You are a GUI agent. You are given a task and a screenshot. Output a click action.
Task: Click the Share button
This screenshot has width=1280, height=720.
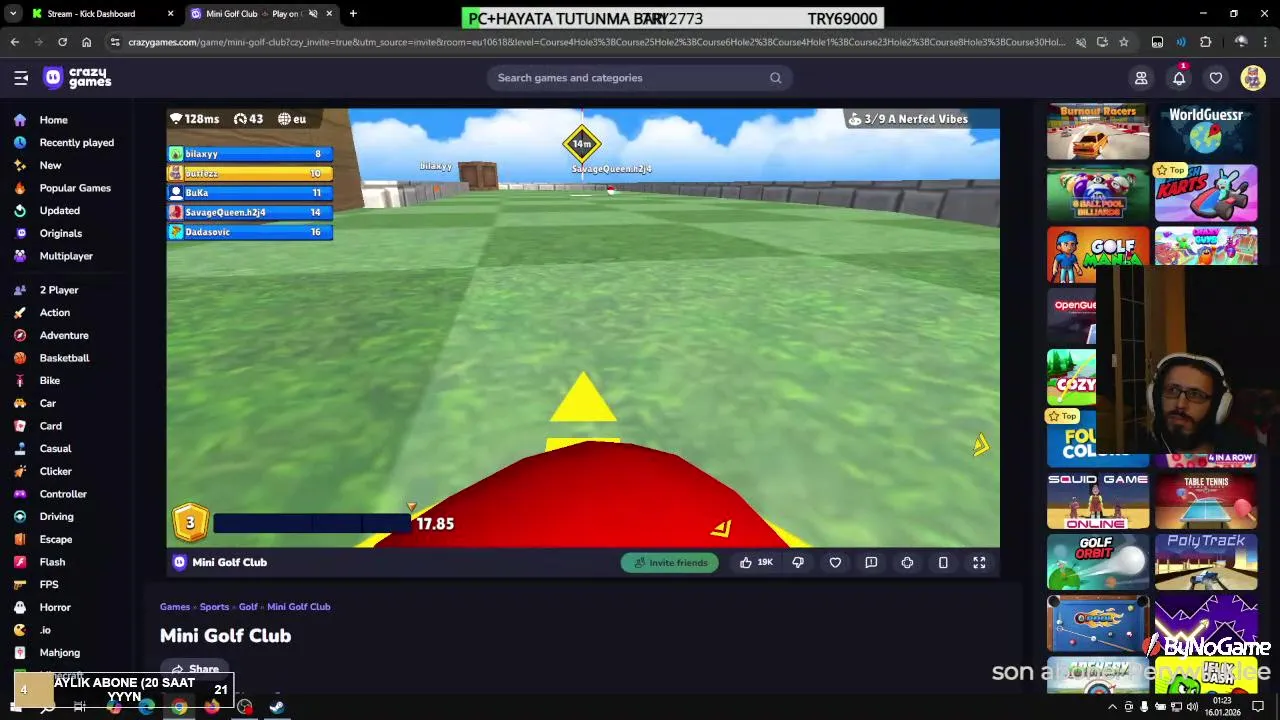click(195, 669)
